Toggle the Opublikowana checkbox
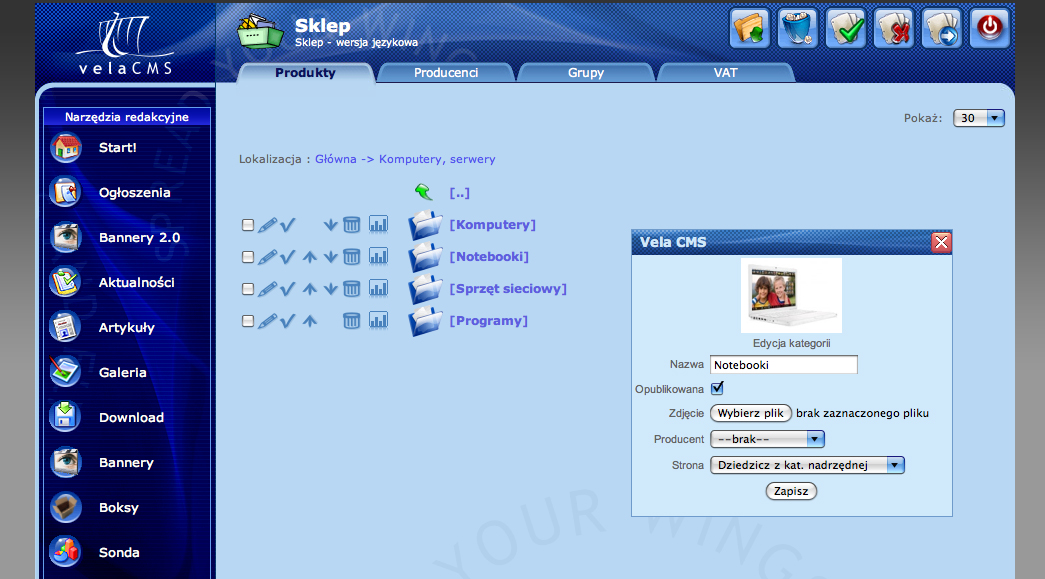The image size is (1045, 579). click(717, 388)
